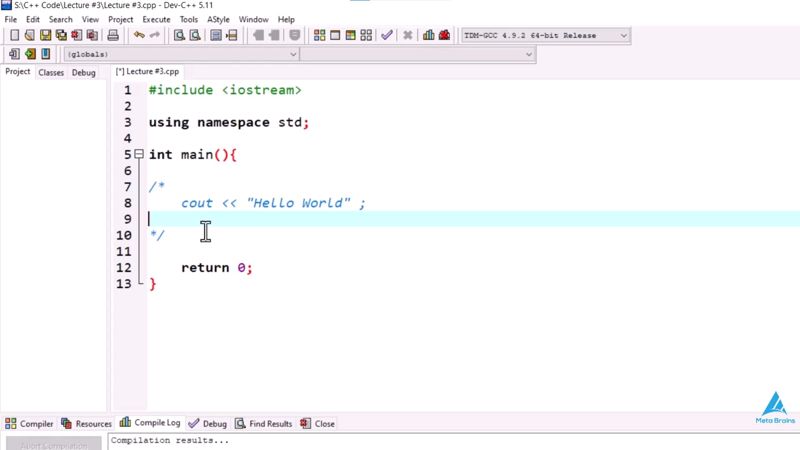Open the Edit menu
The height and width of the screenshot is (450, 800).
coord(33,19)
